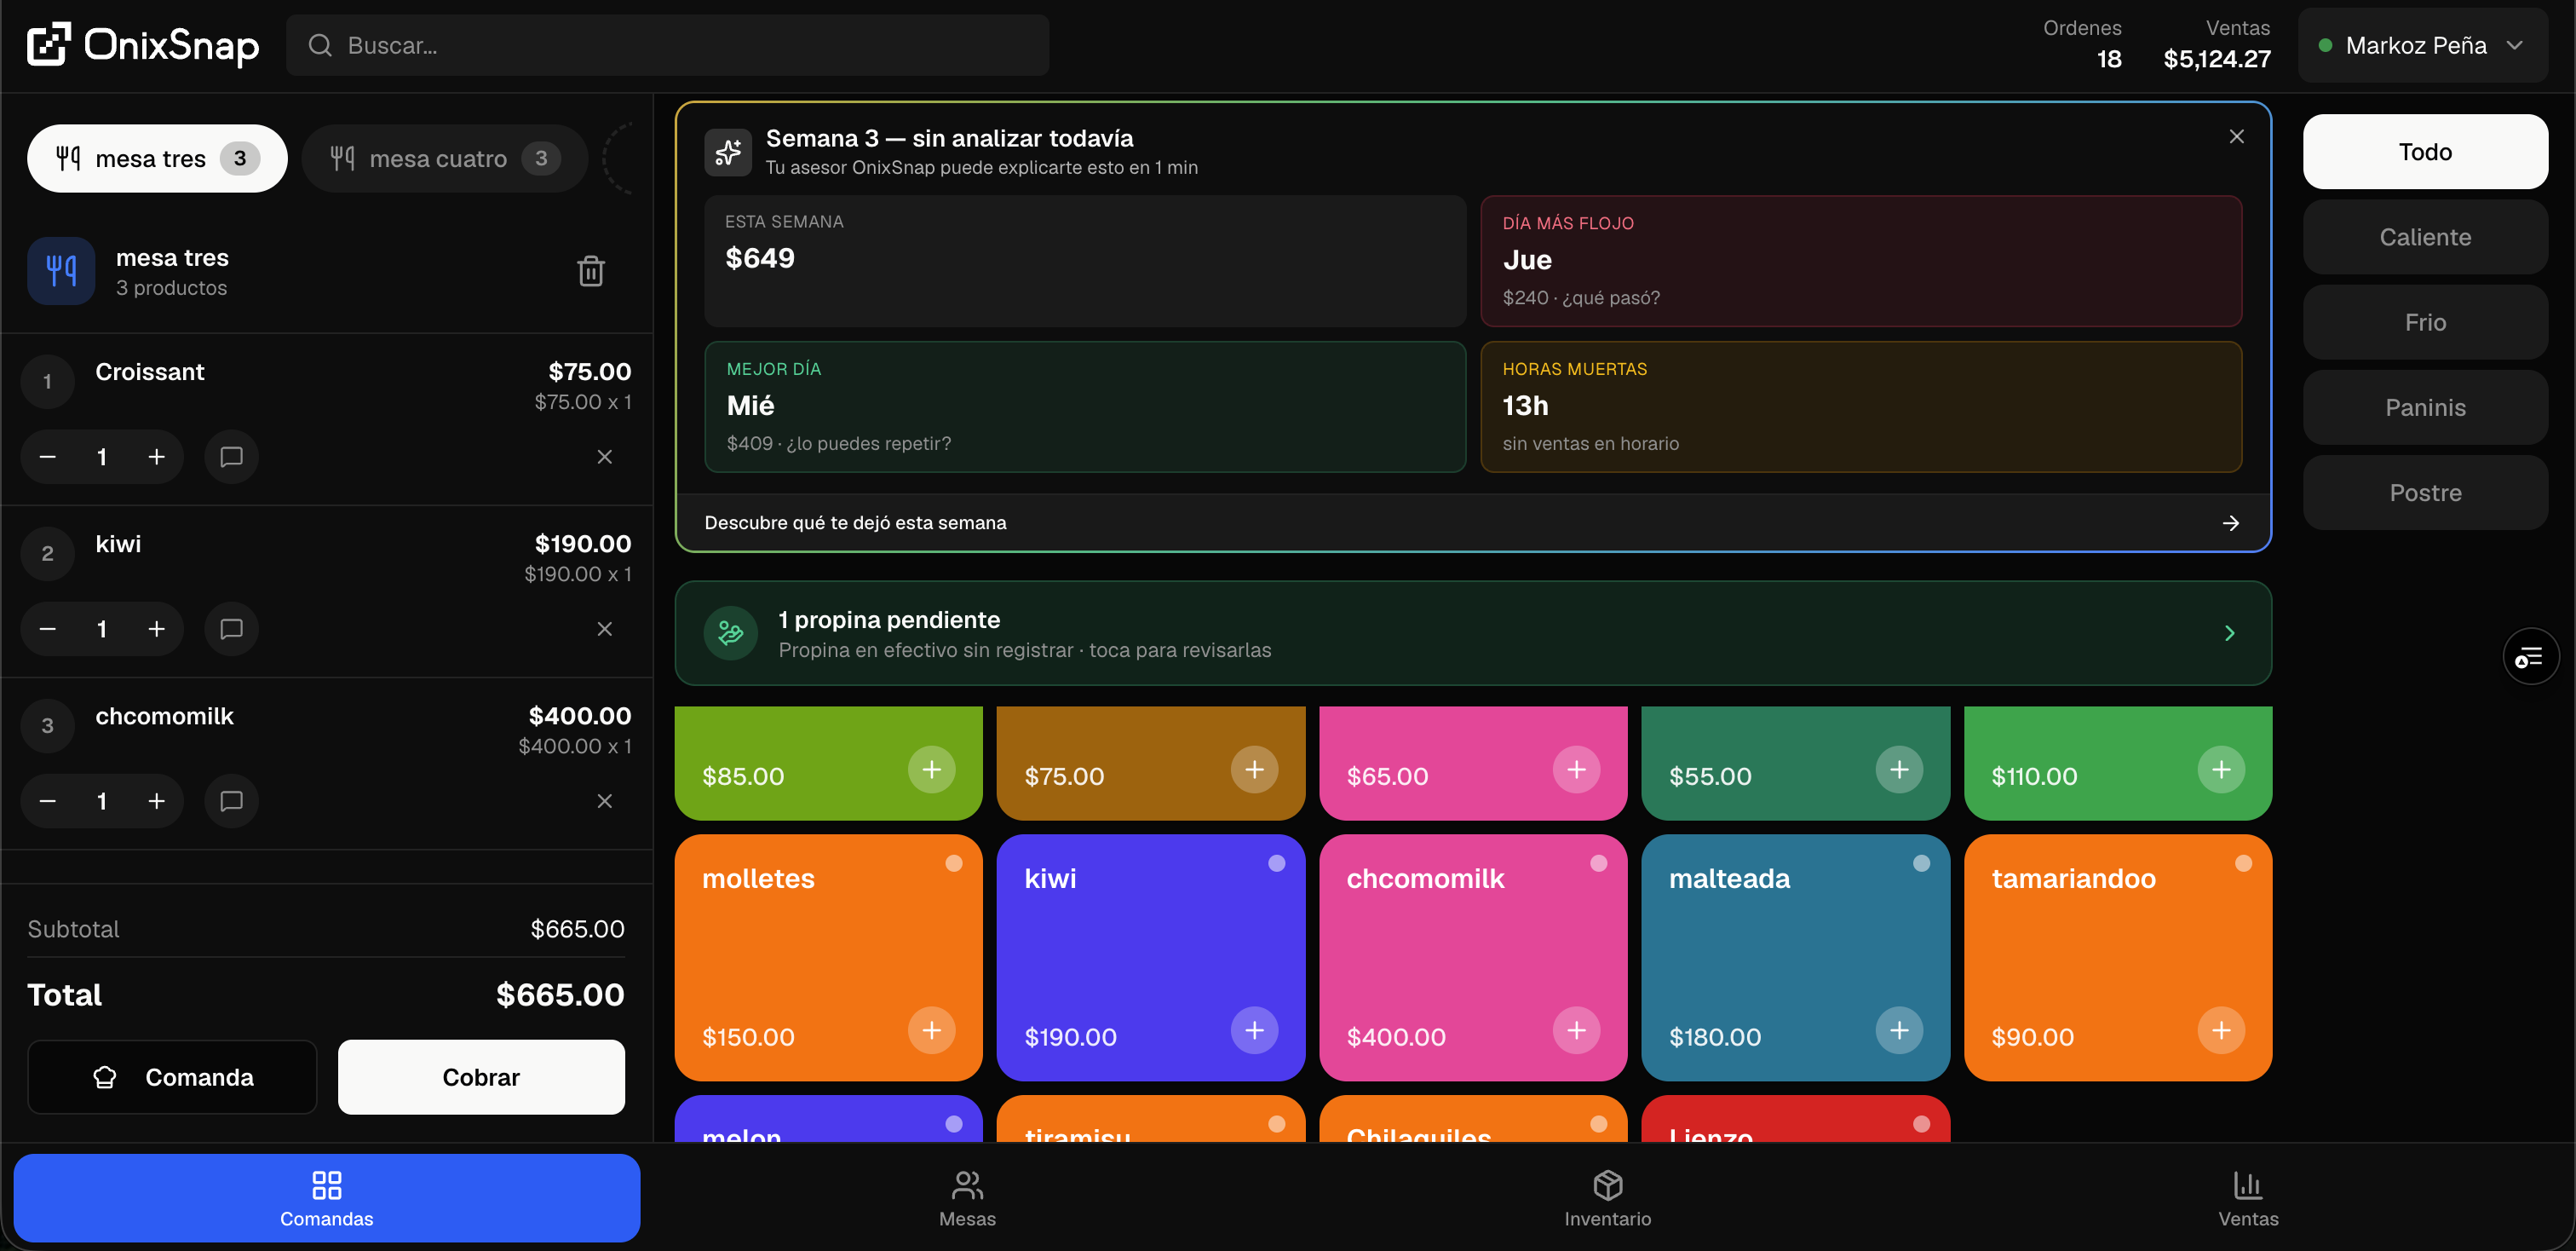Increase kiwi order quantity
Screen dimensions: 2576x1251
(156, 629)
